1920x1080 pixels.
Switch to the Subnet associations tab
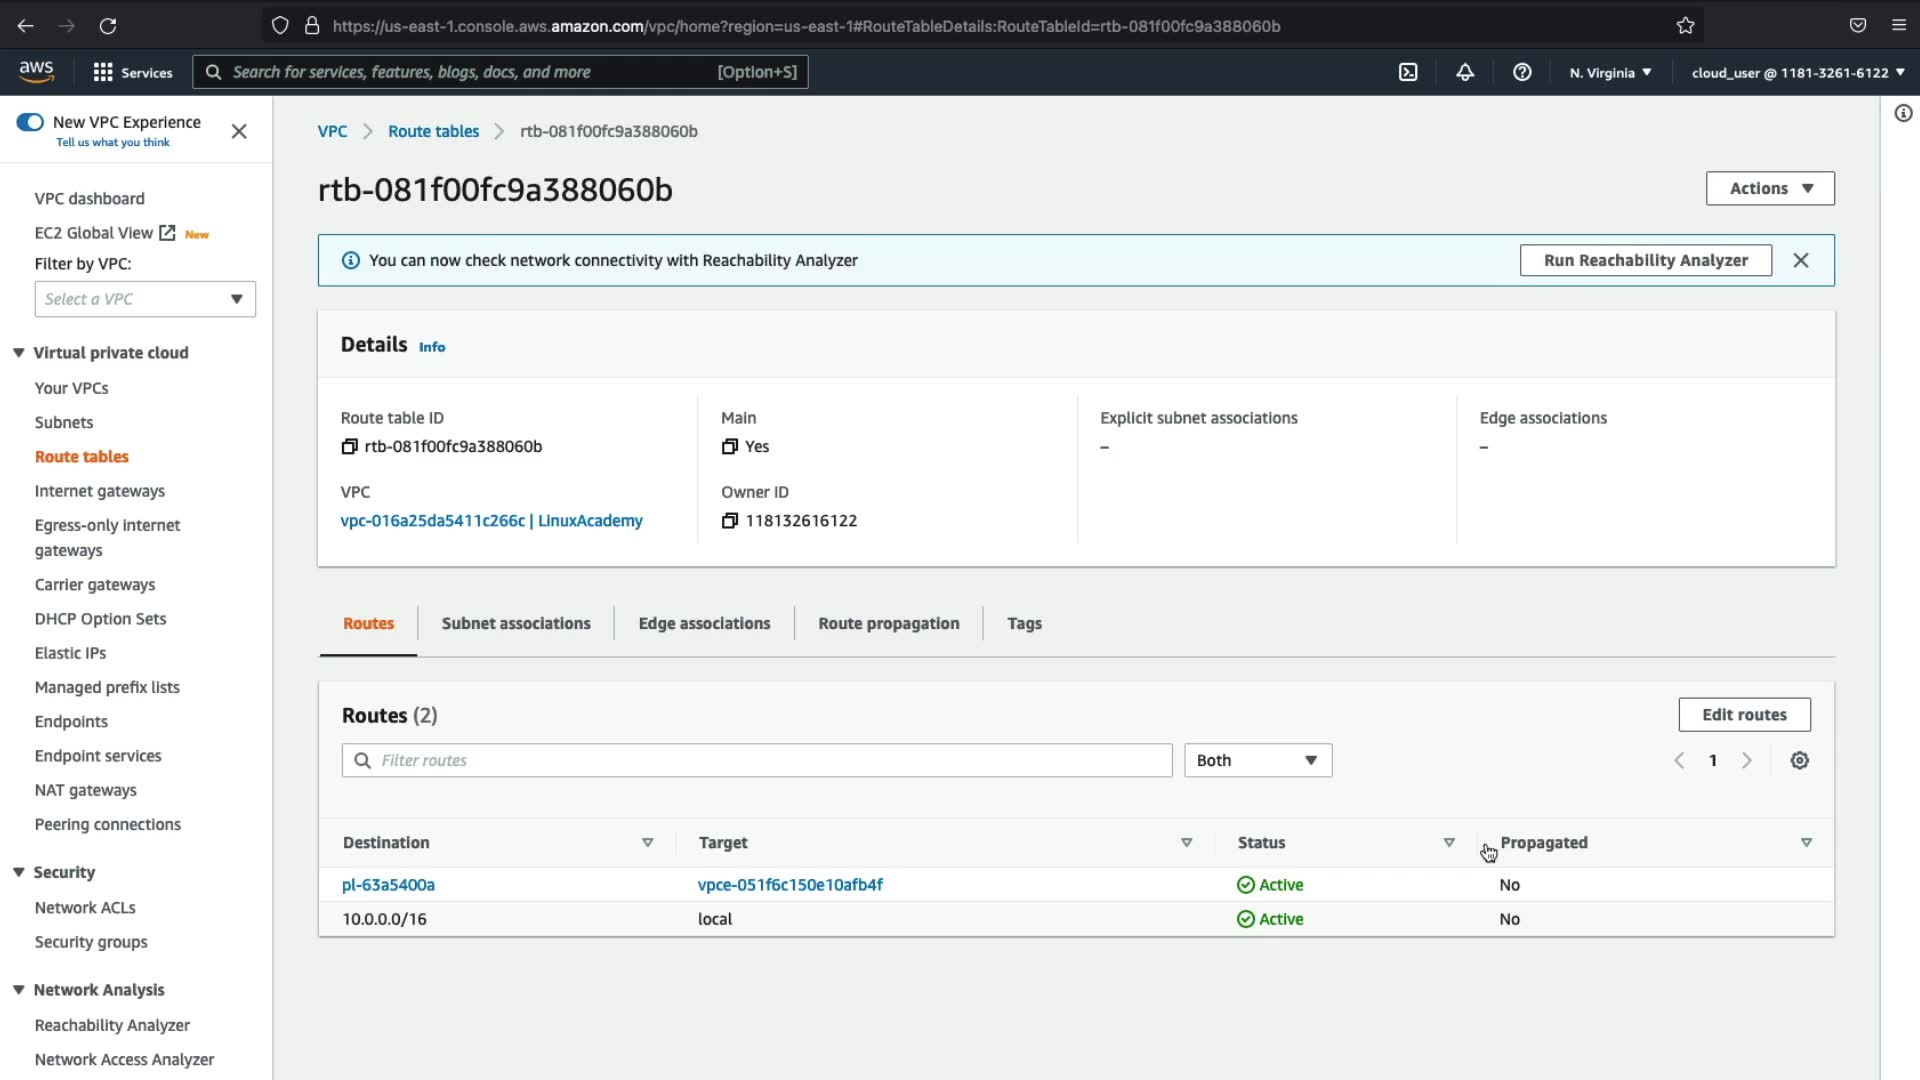click(x=516, y=624)
